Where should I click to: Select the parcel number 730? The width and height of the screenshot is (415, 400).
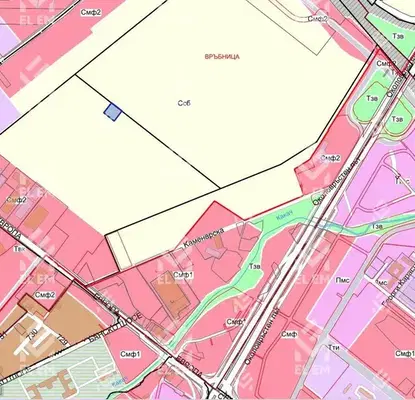(32, 333)
